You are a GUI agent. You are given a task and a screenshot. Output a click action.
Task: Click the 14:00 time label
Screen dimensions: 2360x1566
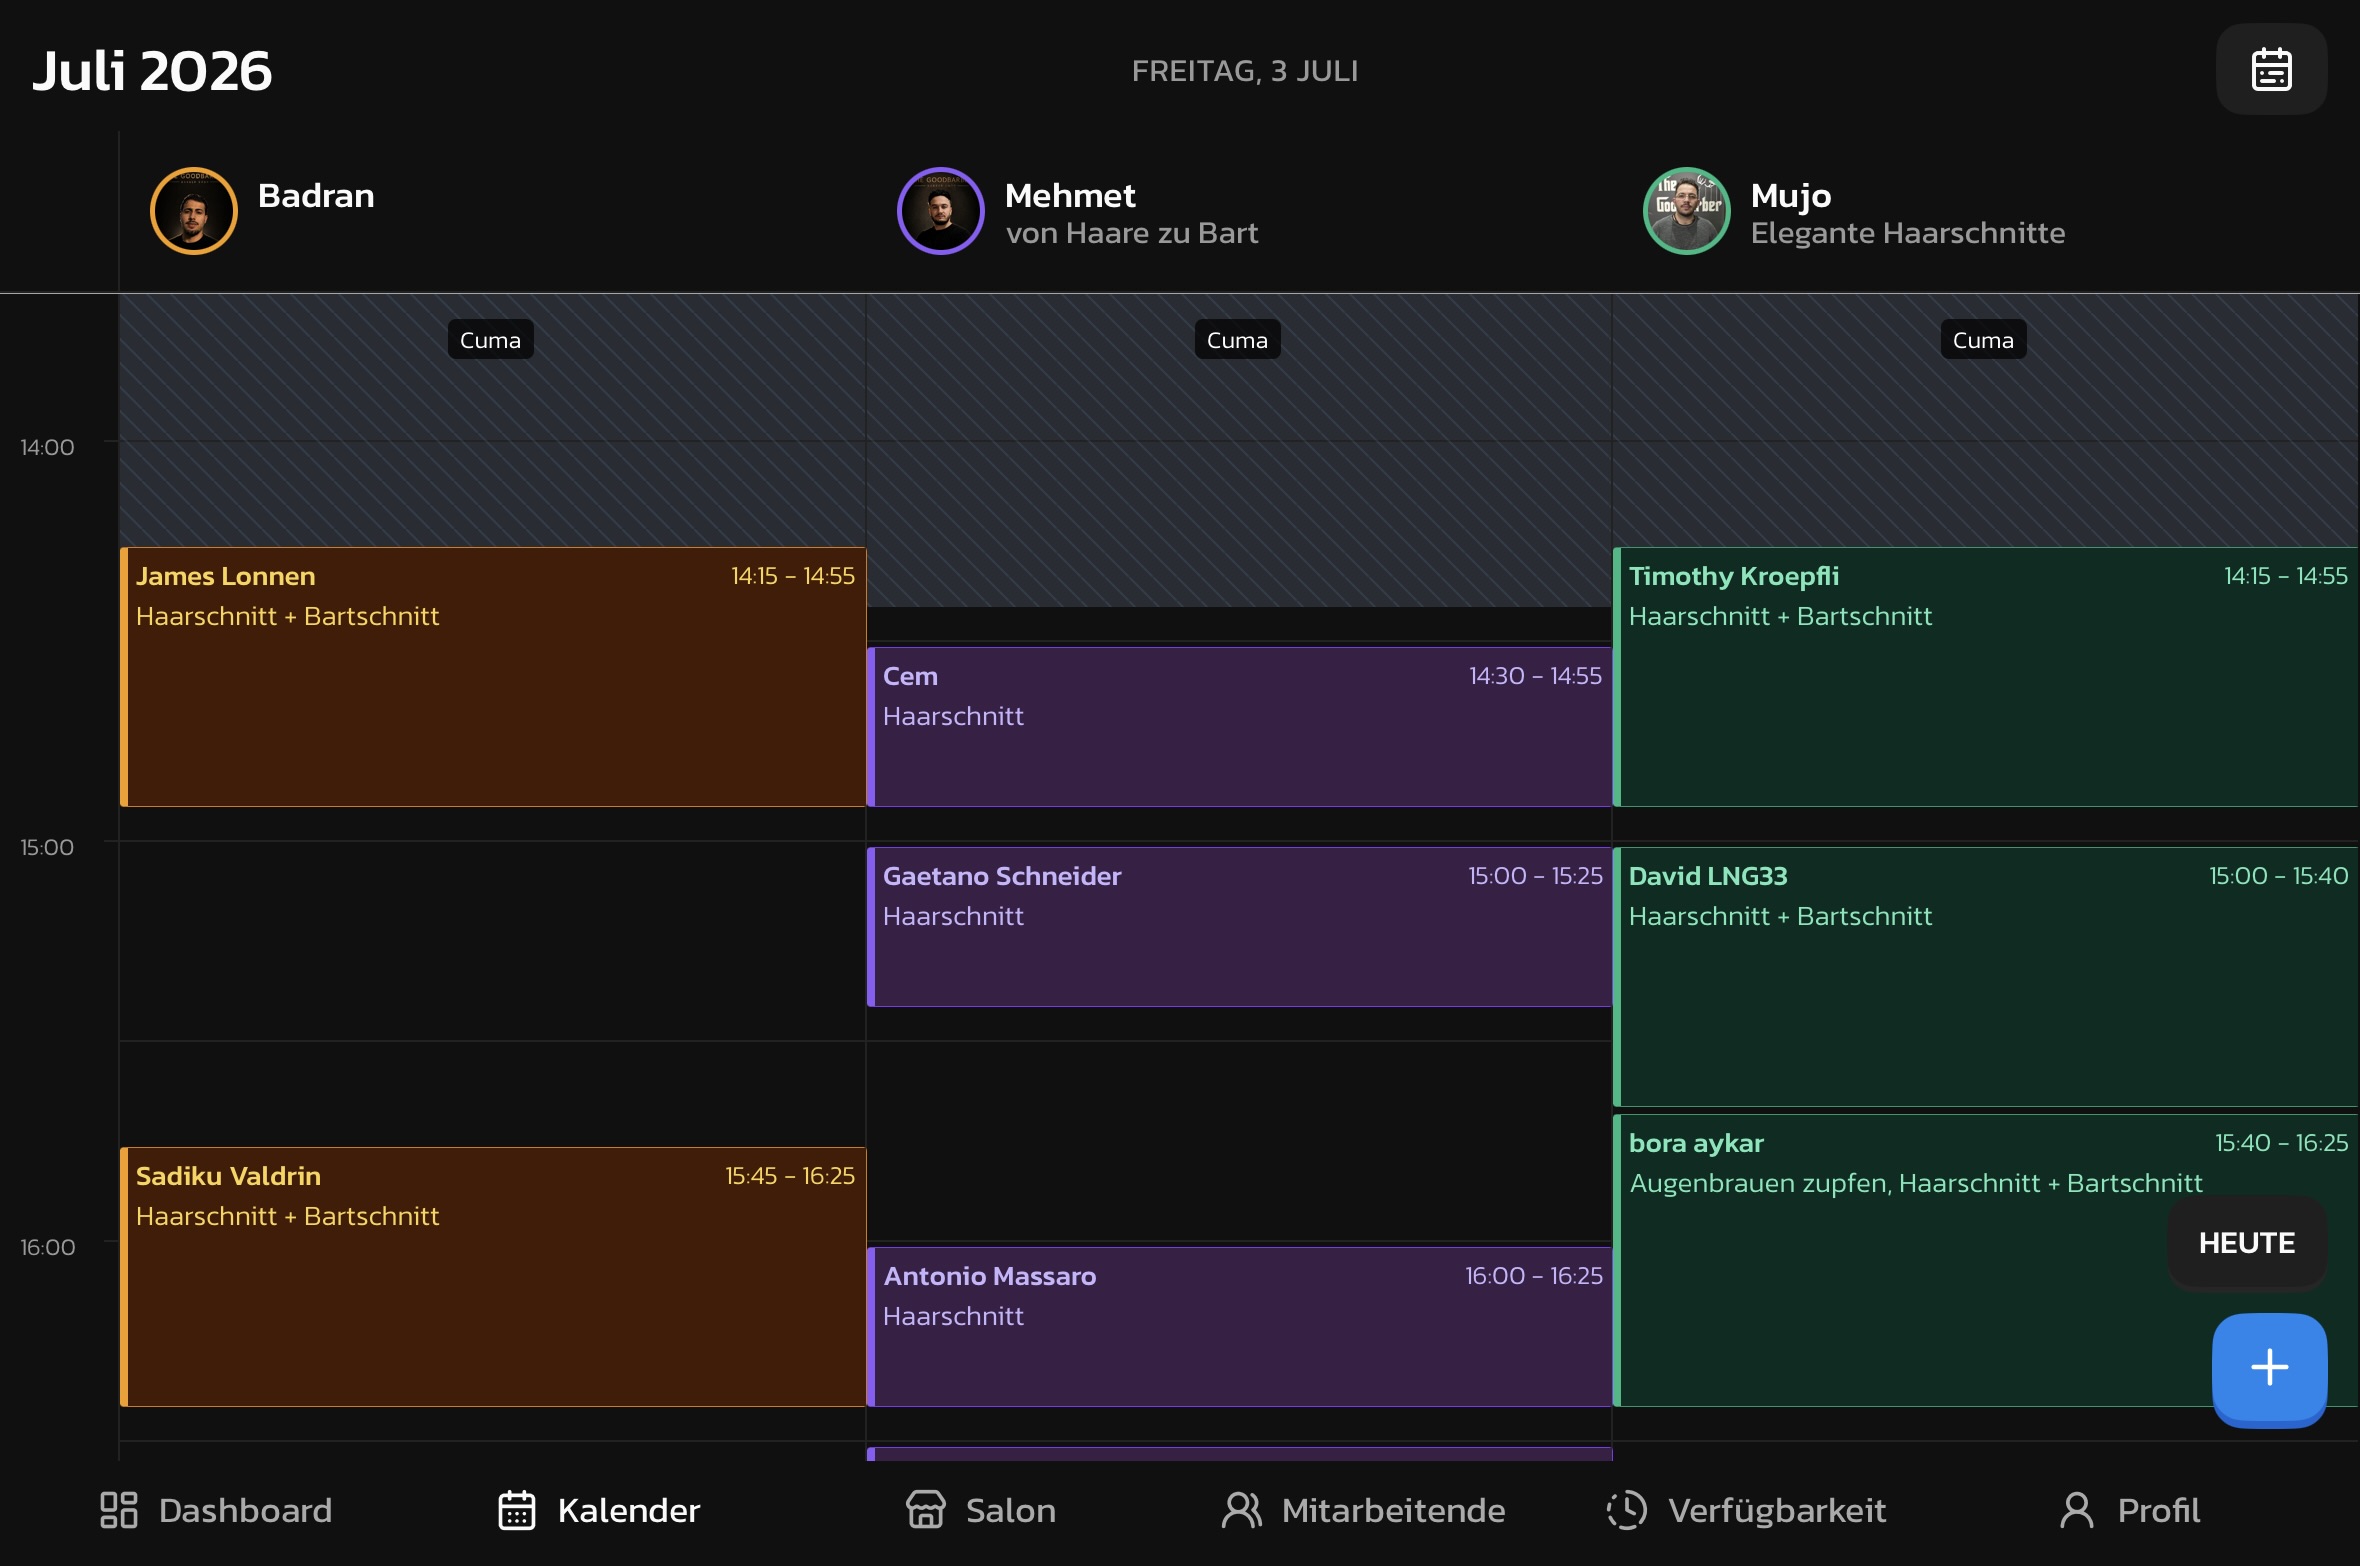47,447
